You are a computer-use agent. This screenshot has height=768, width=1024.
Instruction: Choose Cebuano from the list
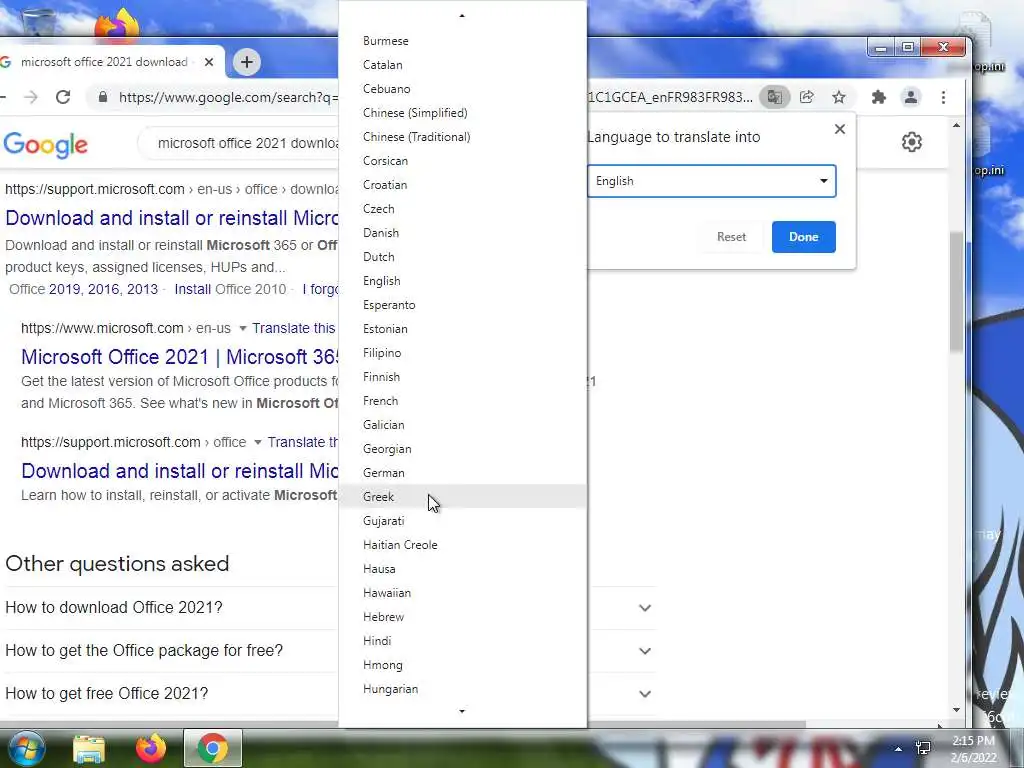(x=462, y=89)
